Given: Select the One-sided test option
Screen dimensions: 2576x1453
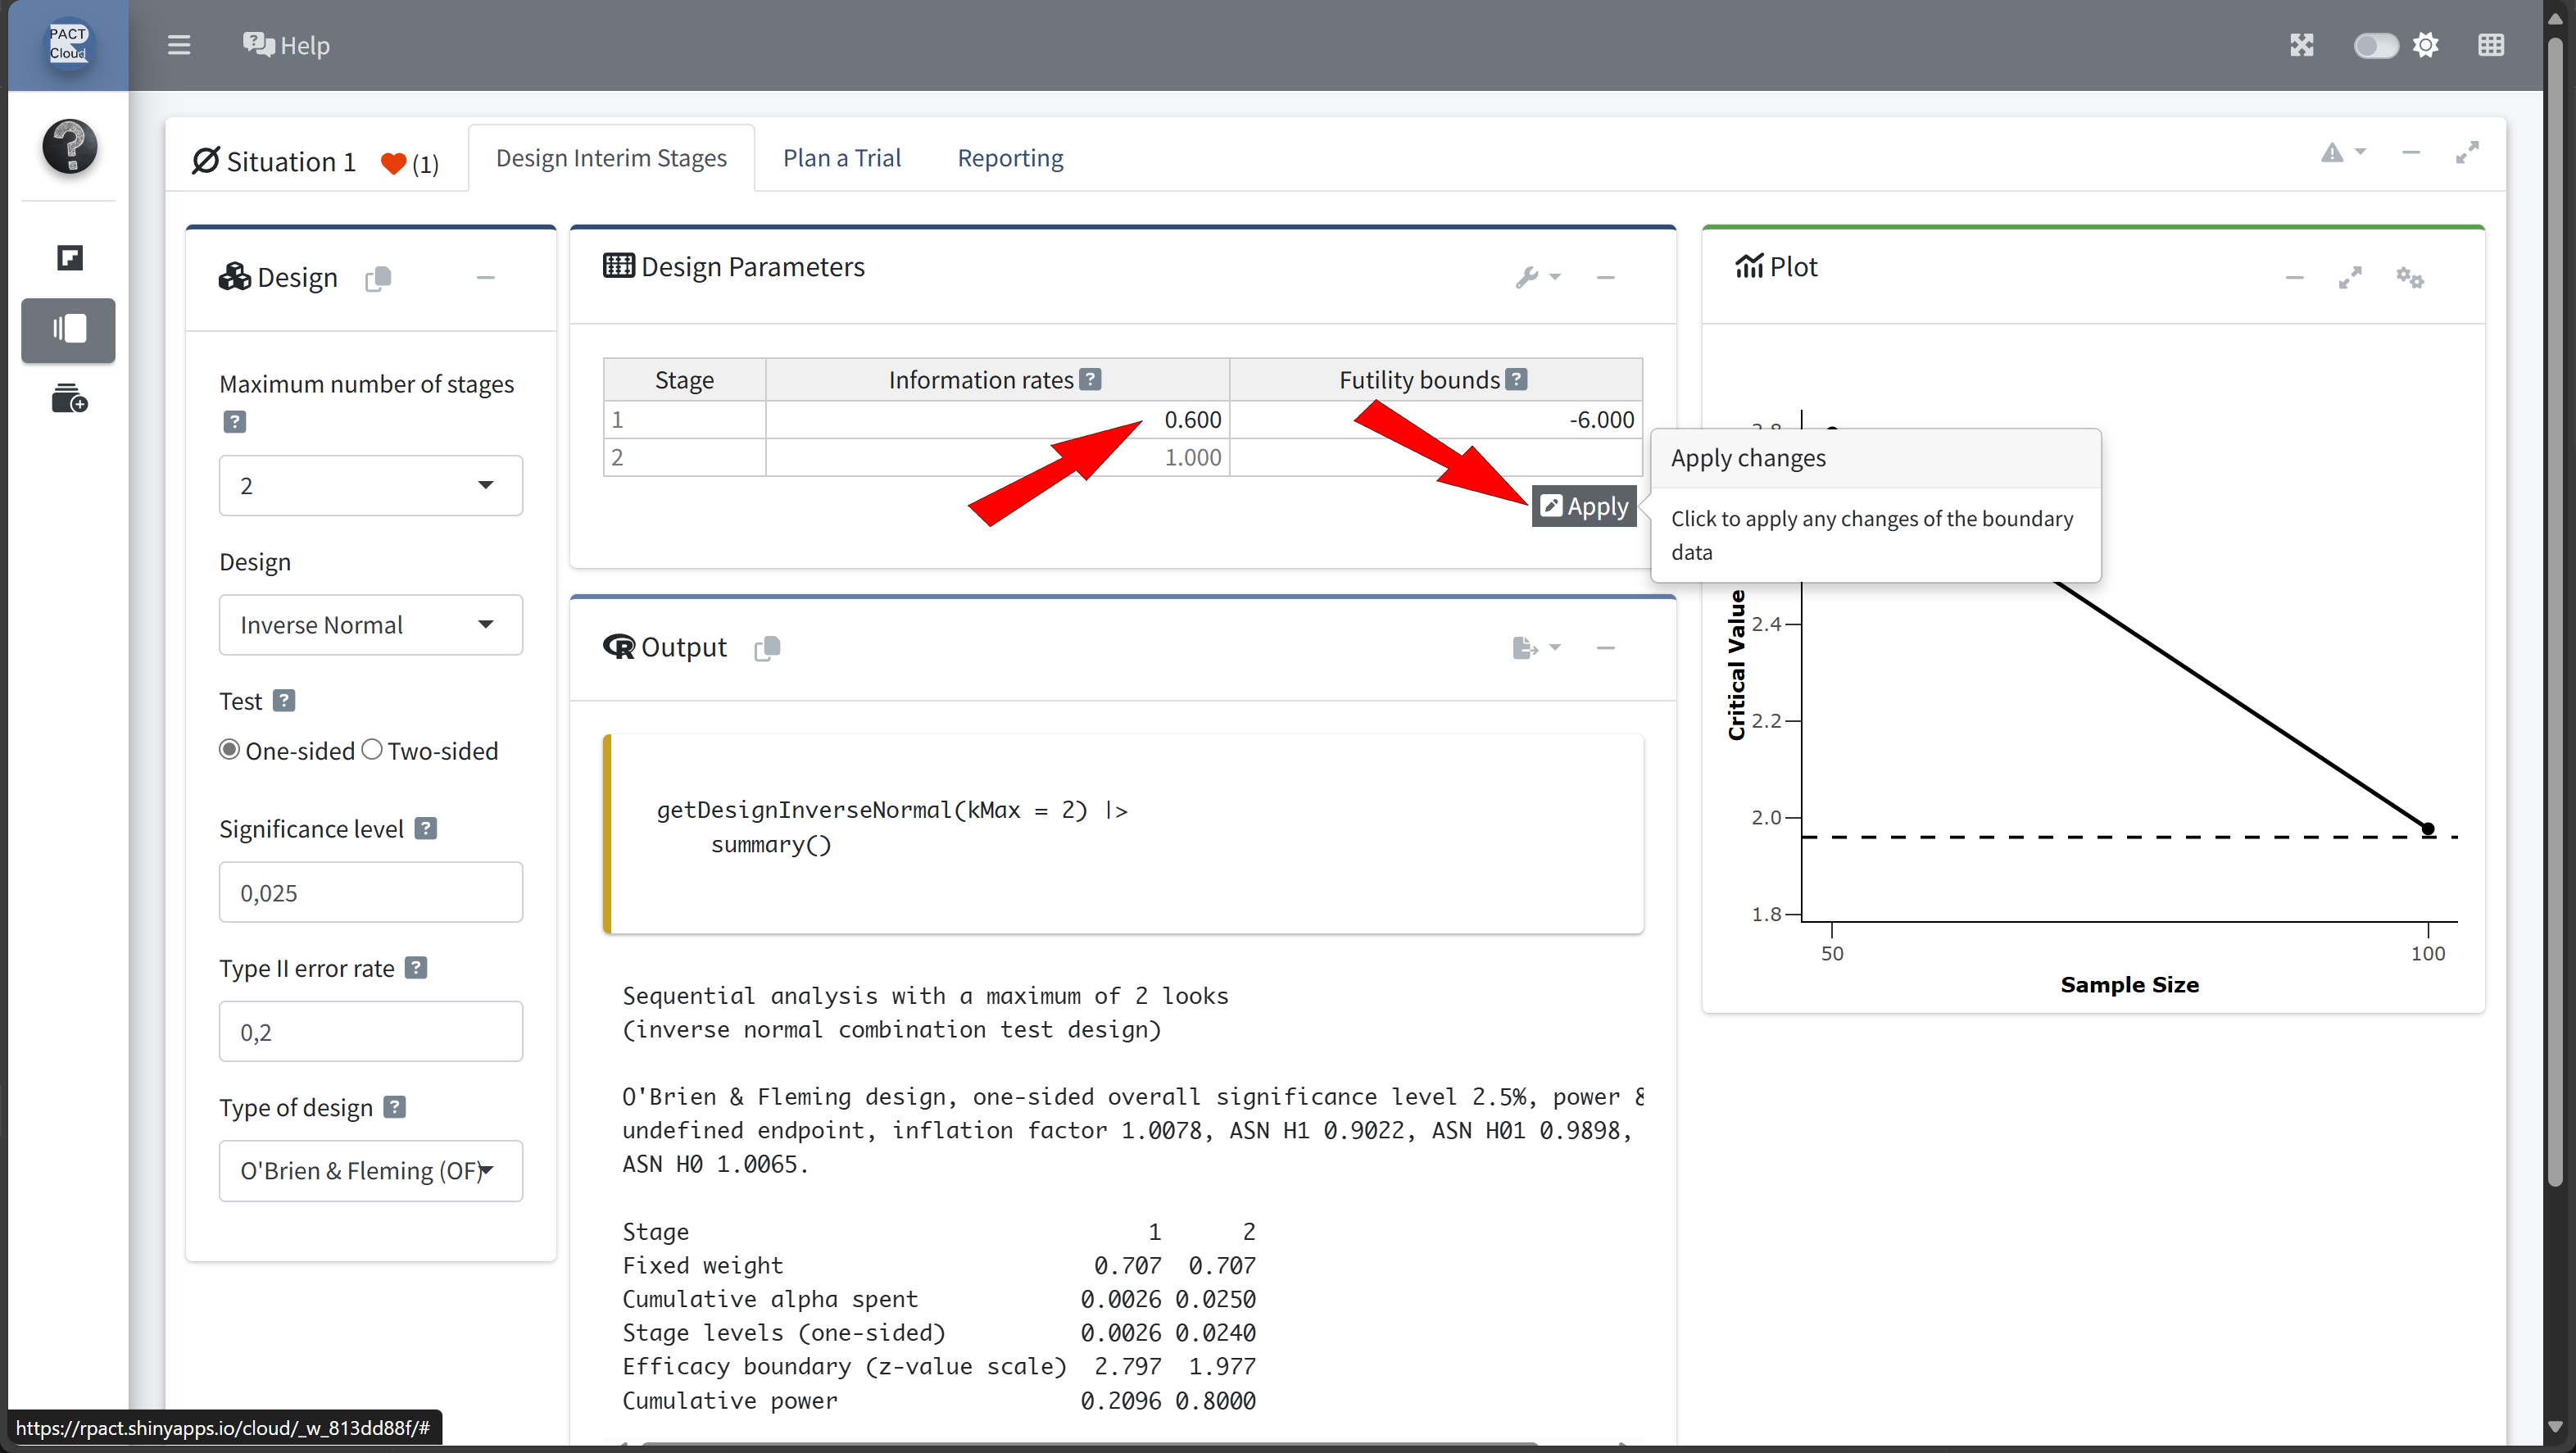Looking at the screenshot, I should pos(230,750).
